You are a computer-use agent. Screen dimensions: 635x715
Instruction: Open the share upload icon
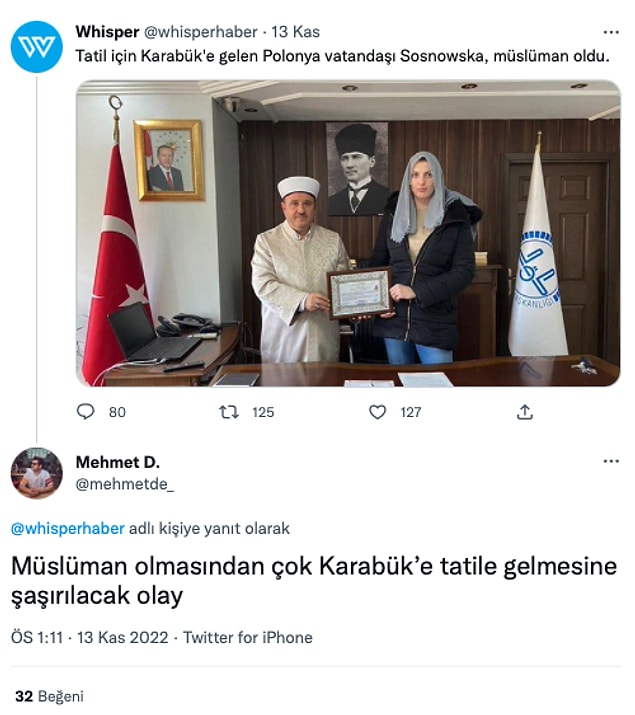525,412
